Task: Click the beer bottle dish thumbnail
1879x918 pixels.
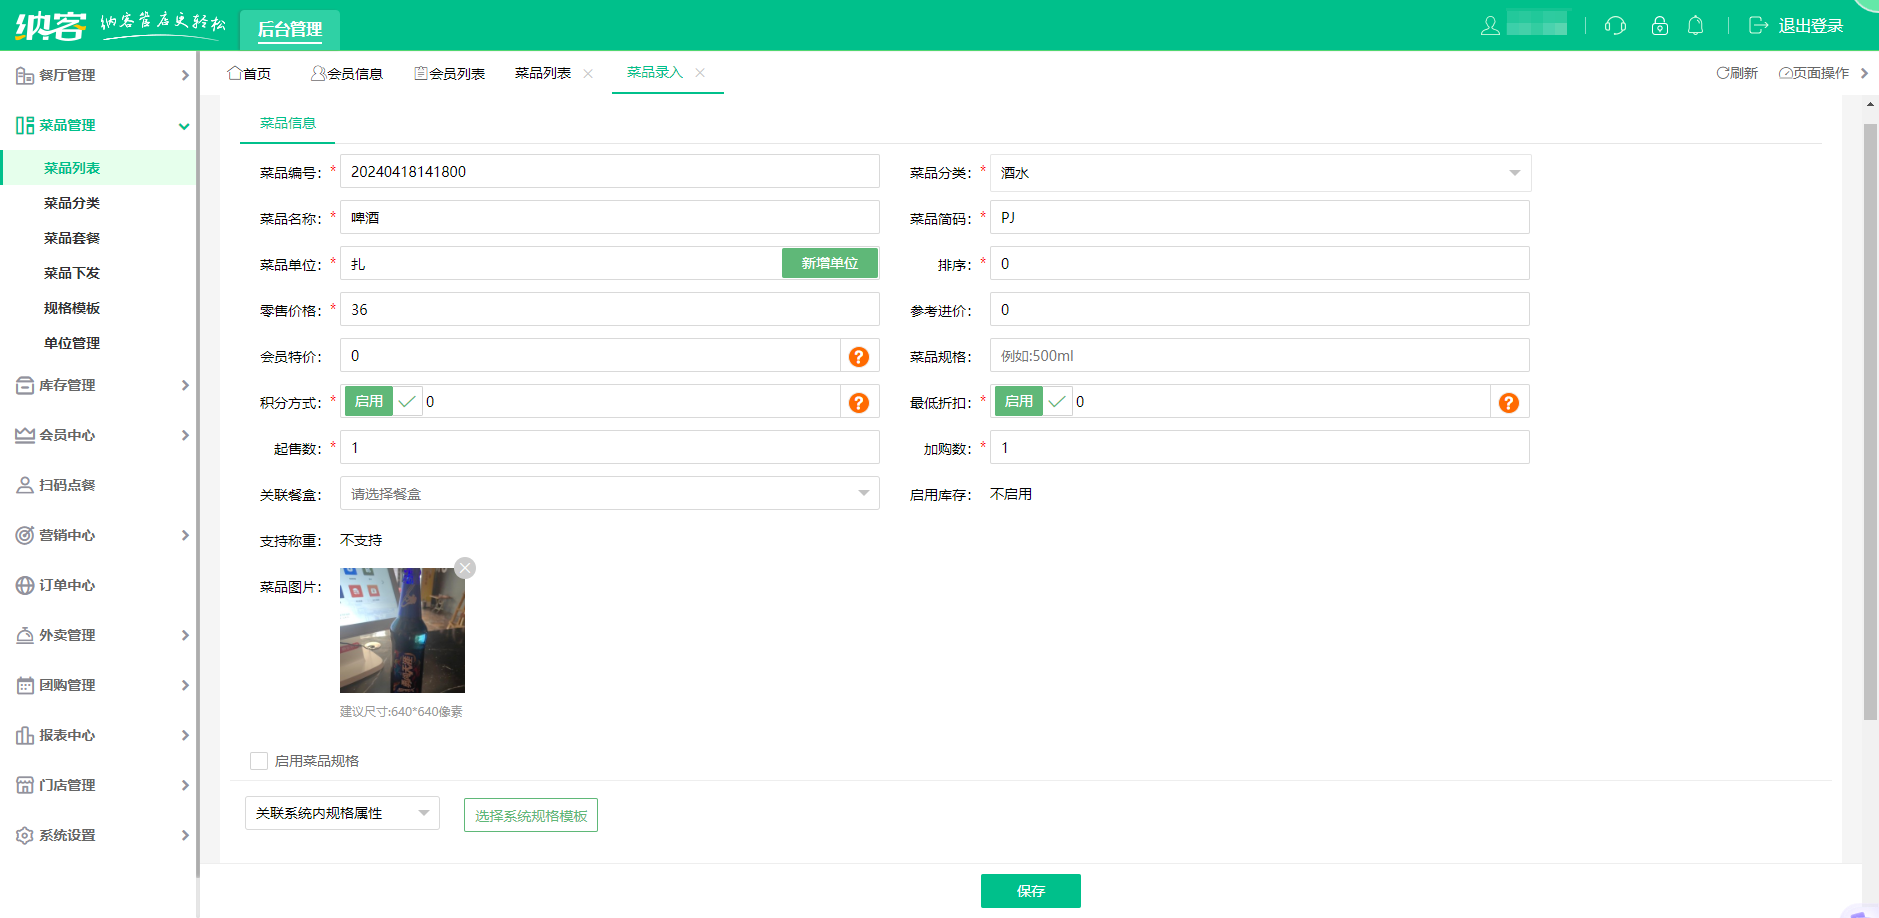Action: [402, 630]
